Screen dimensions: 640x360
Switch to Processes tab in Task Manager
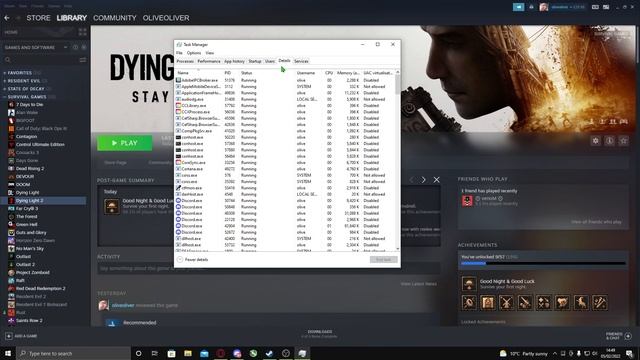(185, 61)
